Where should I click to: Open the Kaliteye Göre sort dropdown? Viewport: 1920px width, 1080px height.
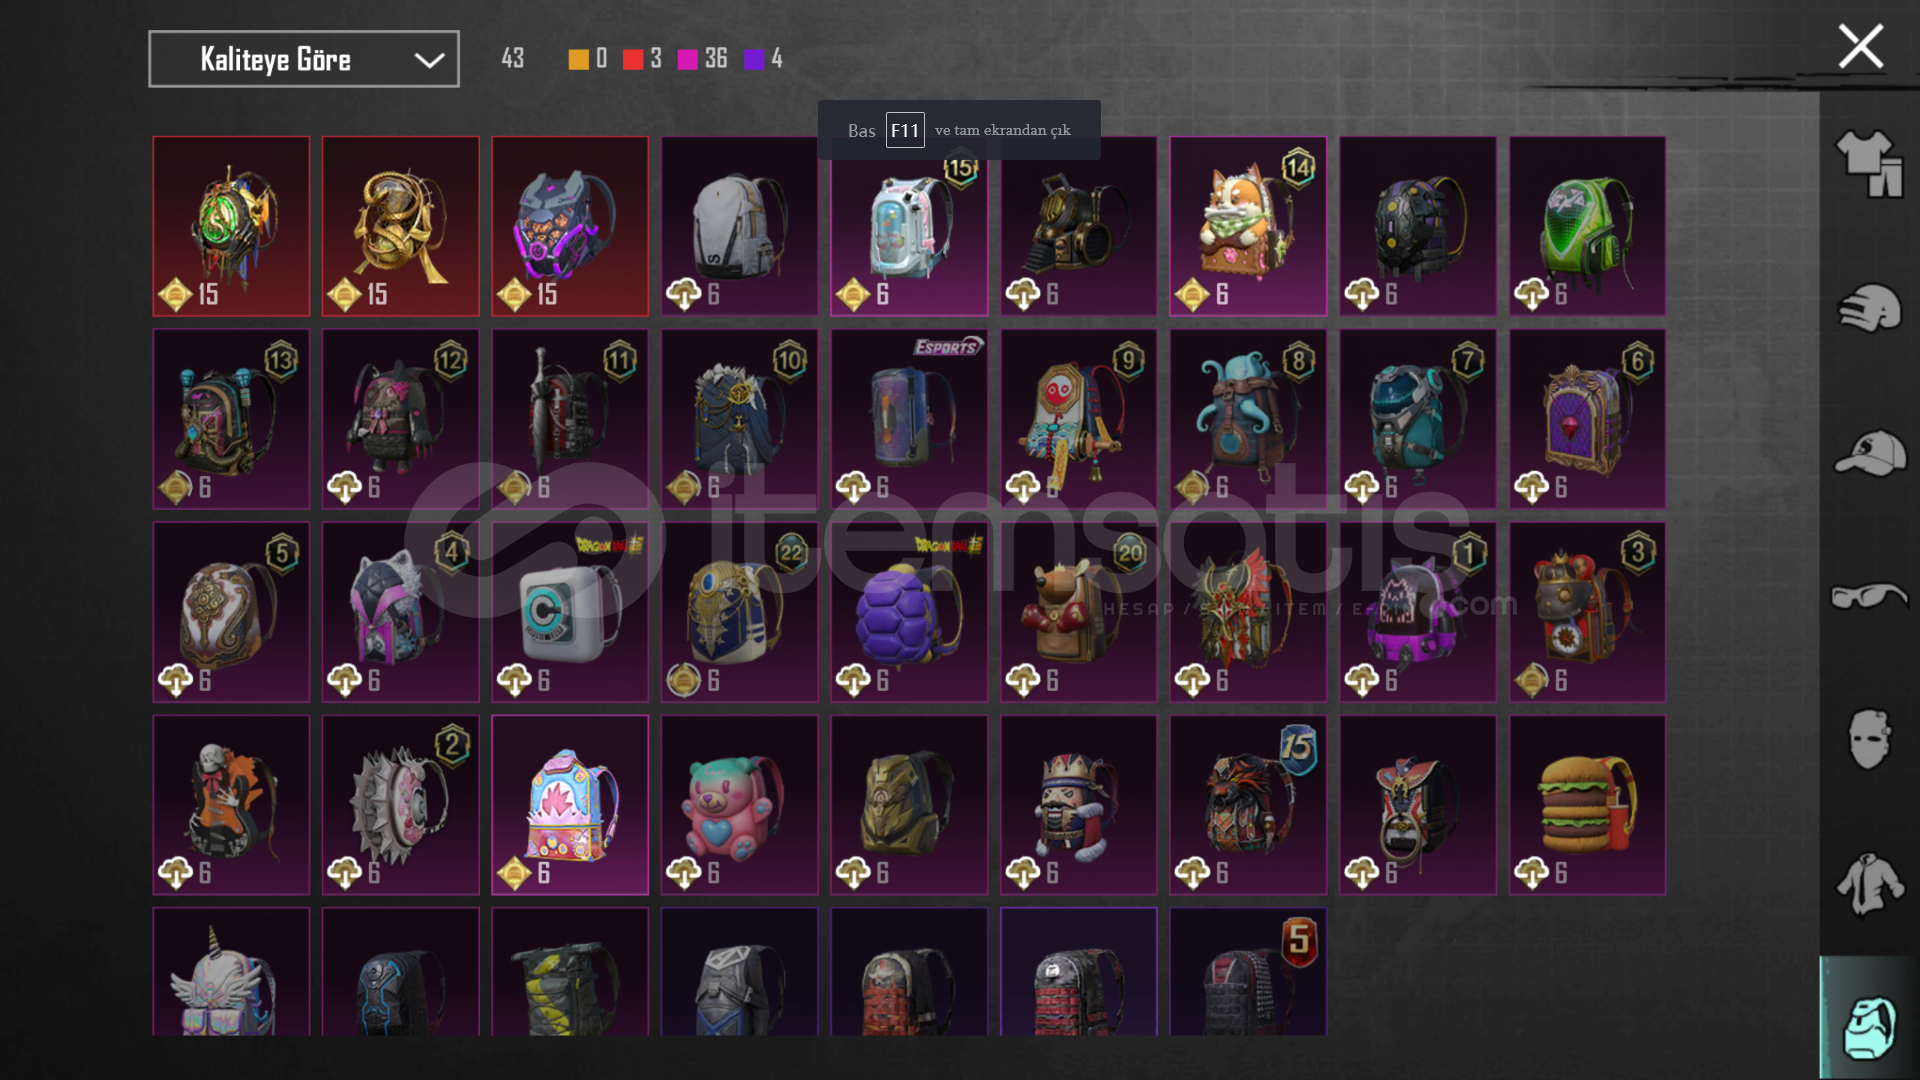point(304,59)
